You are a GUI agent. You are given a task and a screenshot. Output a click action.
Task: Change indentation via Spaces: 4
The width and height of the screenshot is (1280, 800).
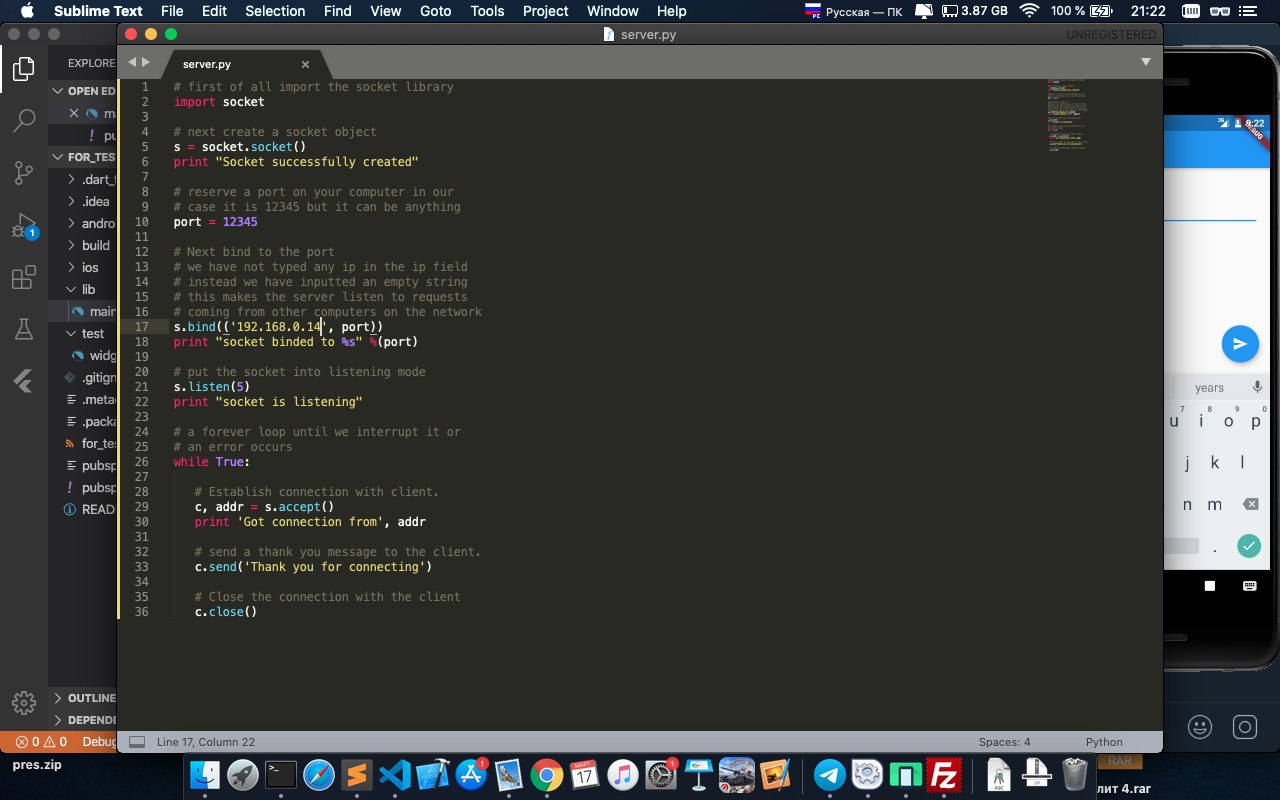tap(1004, 742)
